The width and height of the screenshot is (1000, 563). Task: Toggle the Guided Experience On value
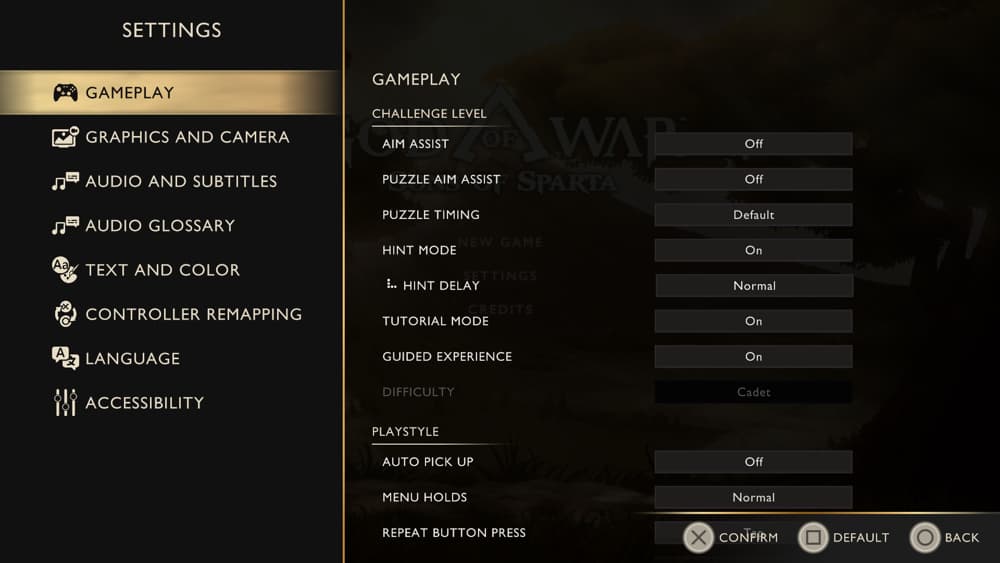[x=753, y=357]
